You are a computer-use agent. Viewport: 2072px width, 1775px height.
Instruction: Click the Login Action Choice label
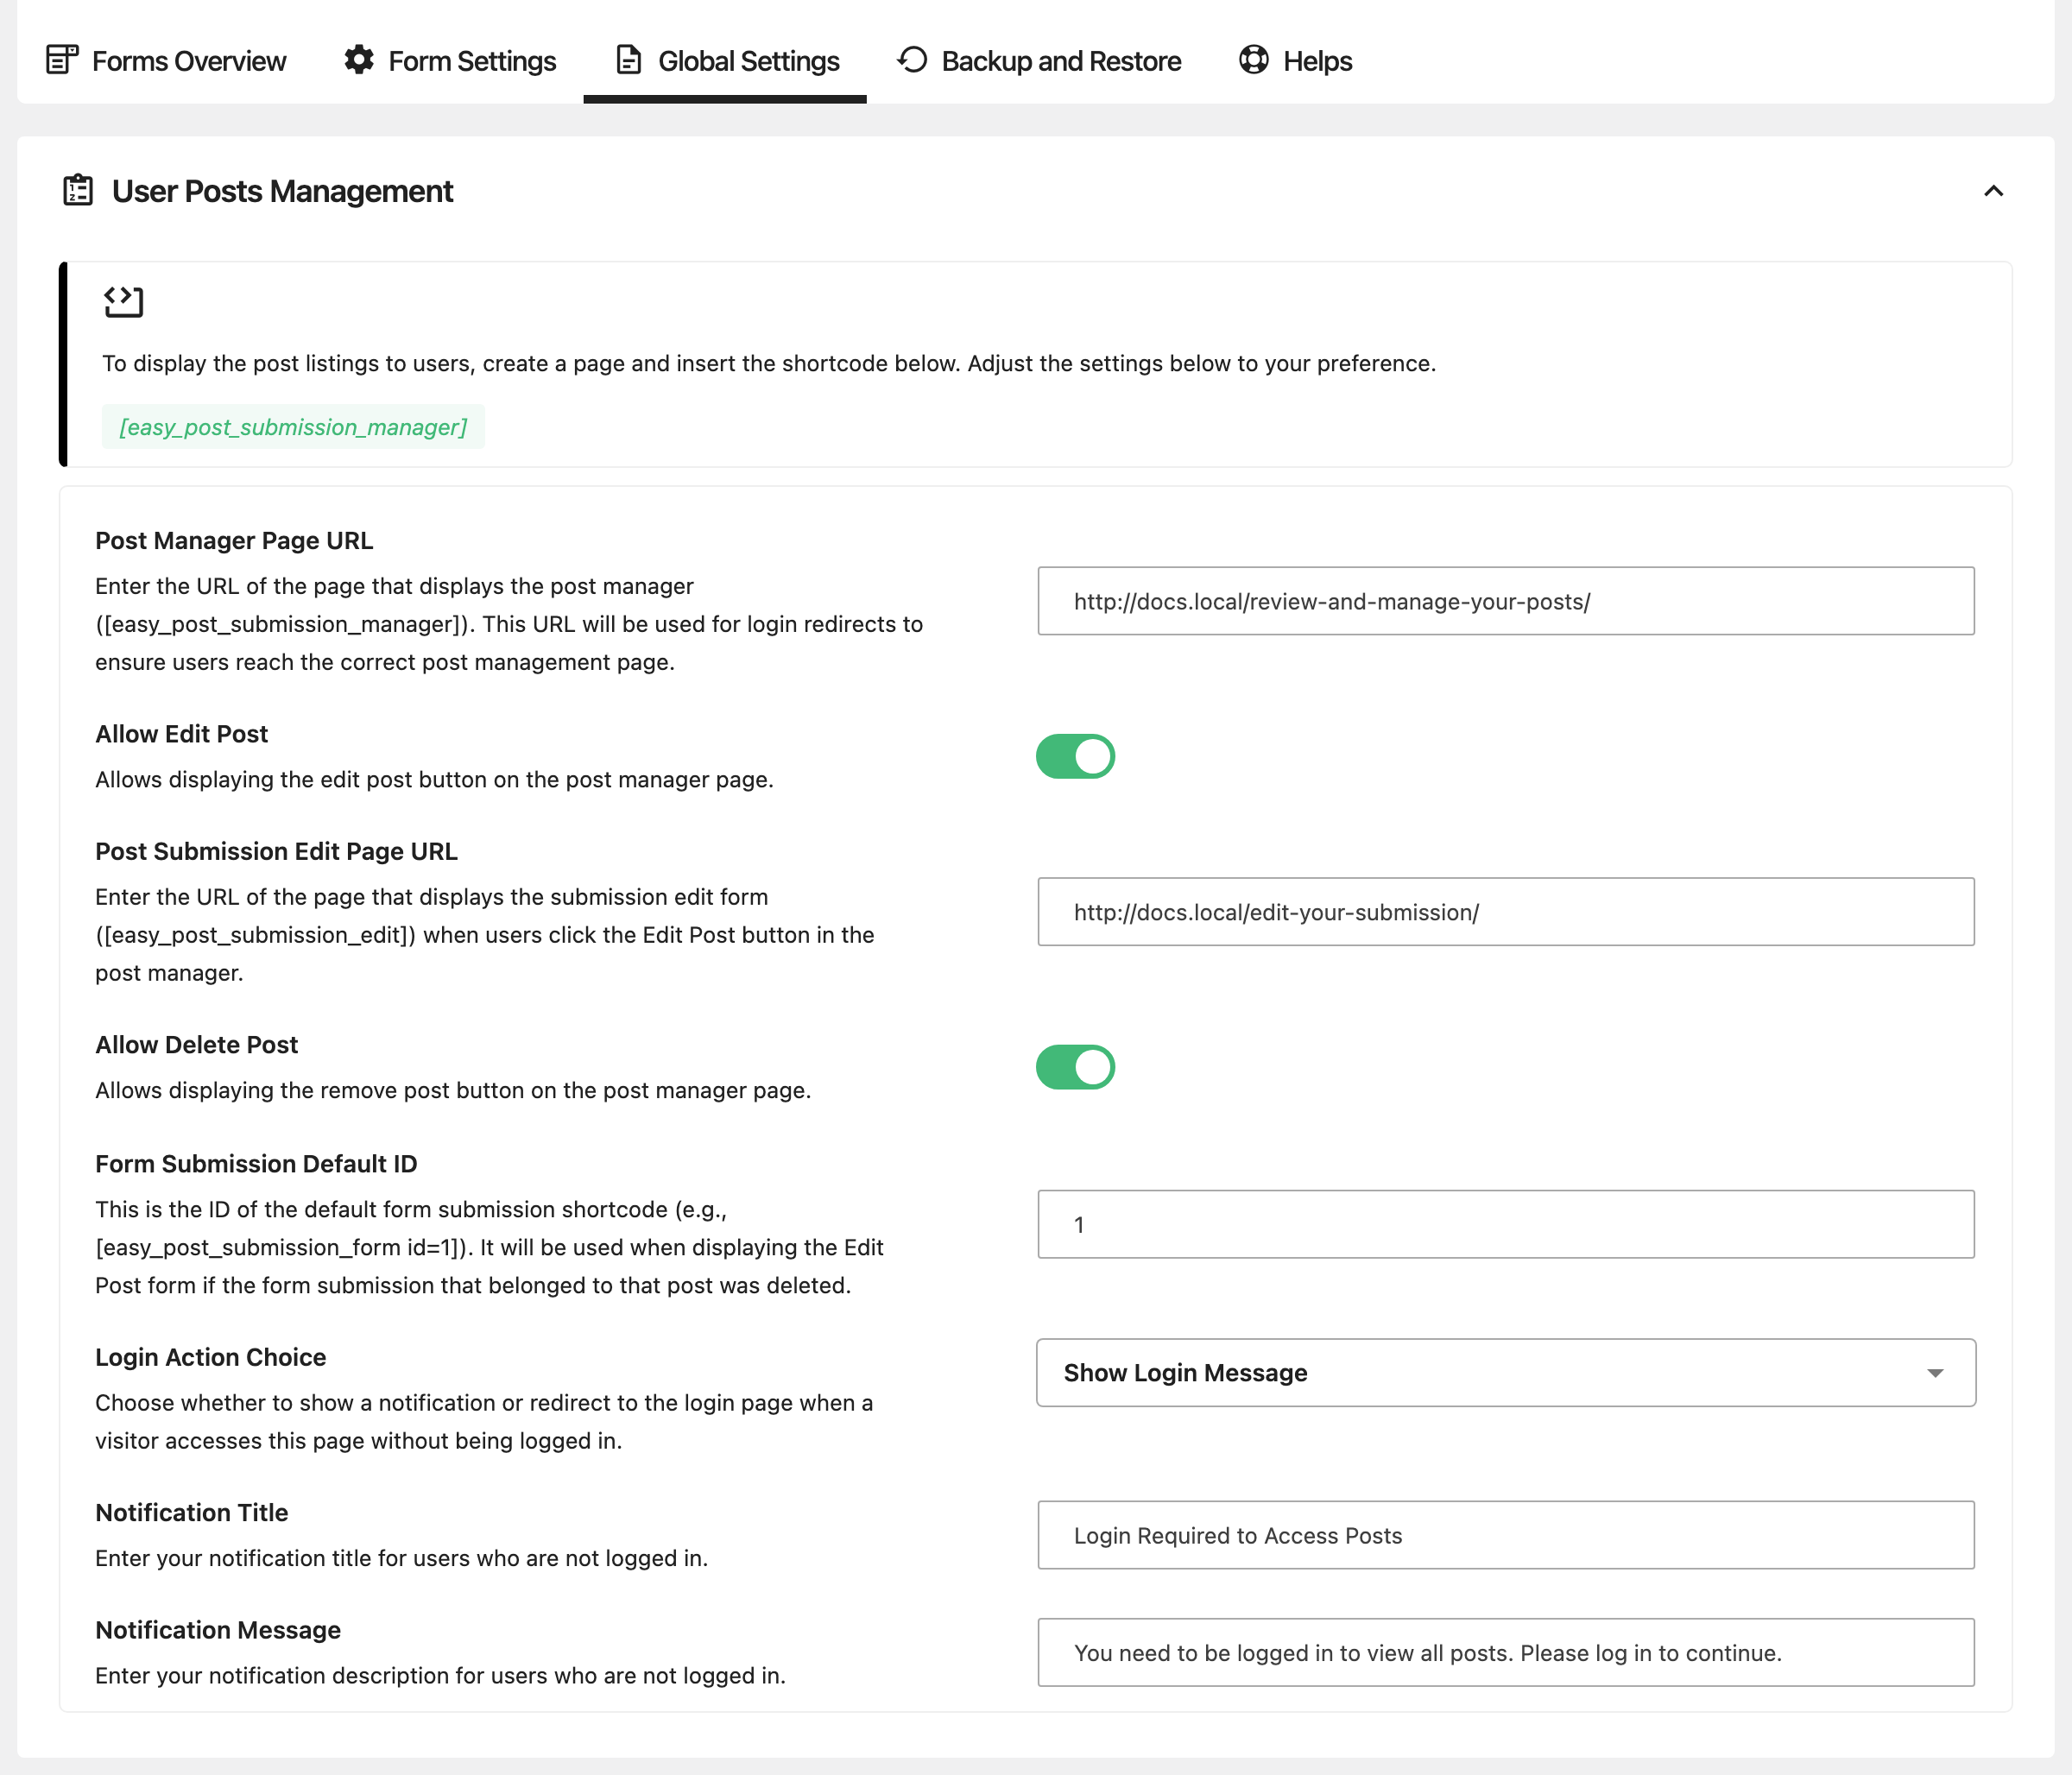(x=210, y=1357)
